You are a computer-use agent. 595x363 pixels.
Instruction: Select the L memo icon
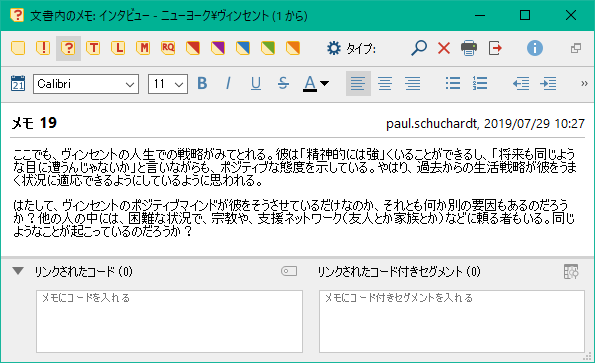coord(118,48)
